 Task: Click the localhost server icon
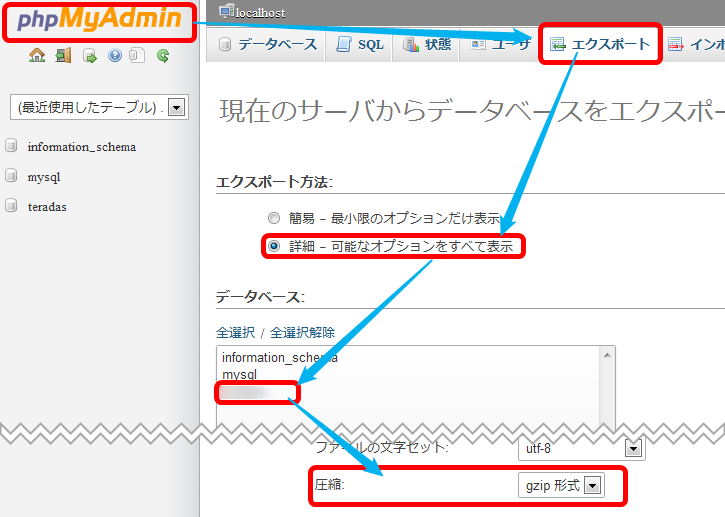(226, 11)
